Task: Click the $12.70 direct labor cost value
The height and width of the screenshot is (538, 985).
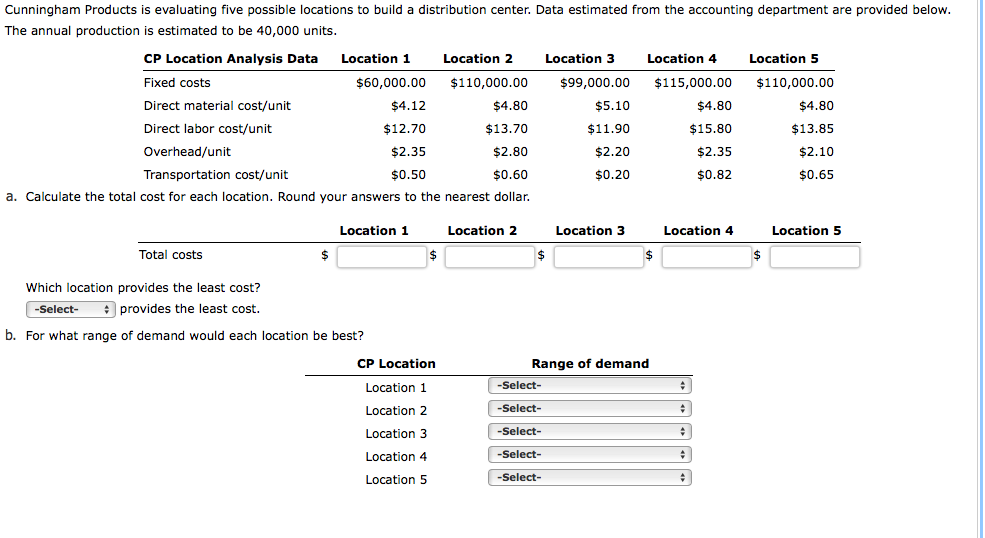Action: [x=405, y=129]
